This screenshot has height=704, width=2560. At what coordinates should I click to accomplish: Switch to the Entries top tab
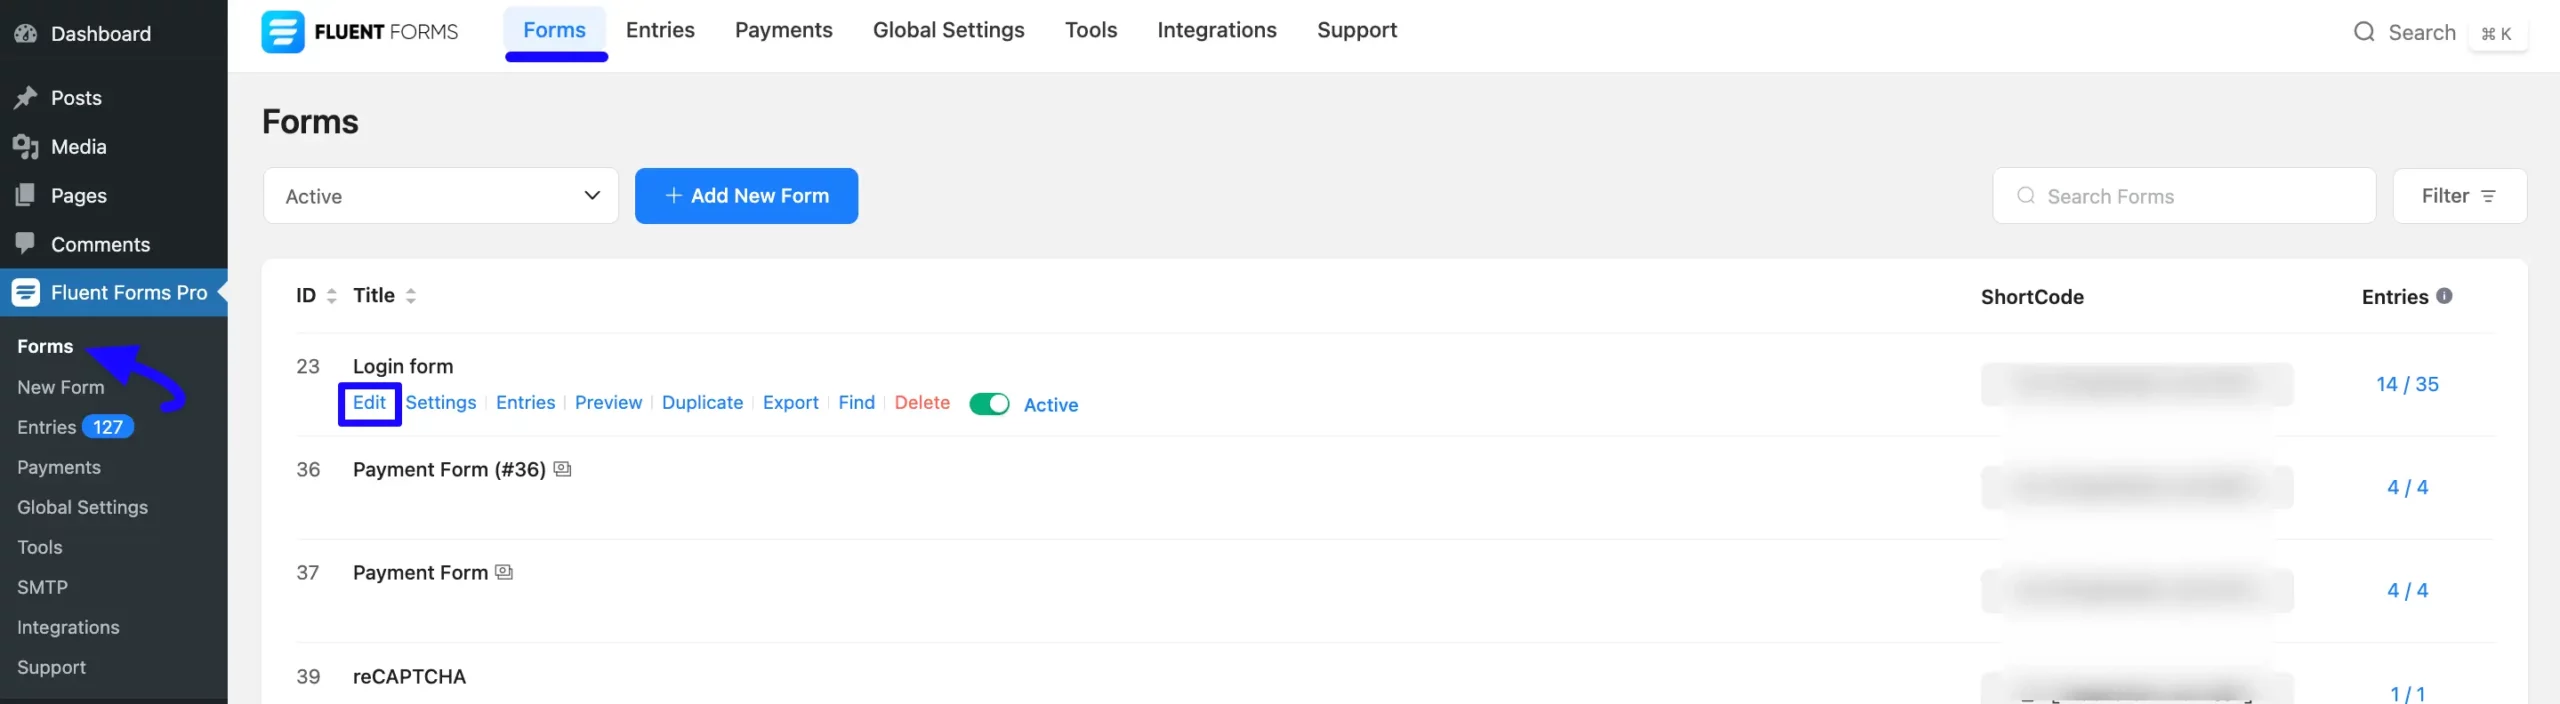[x=660, y=30]
